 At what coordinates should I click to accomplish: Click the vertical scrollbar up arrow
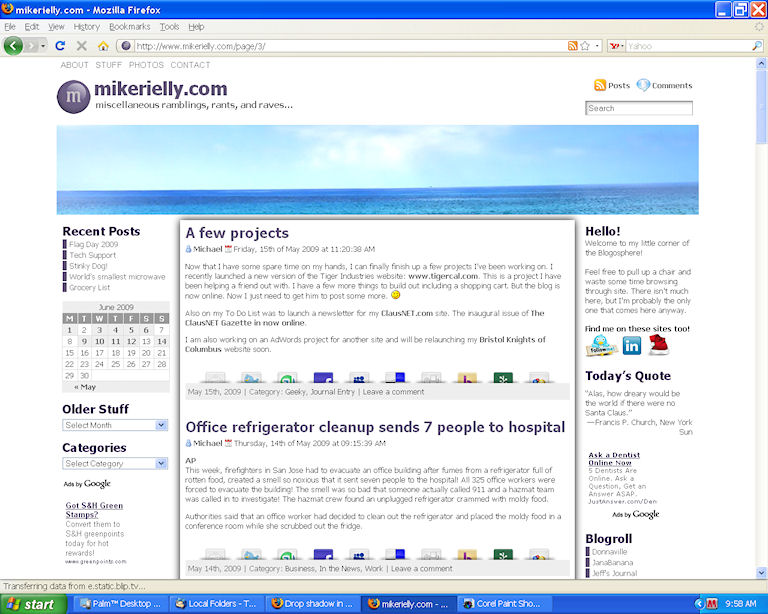click(x=761, y=63)
